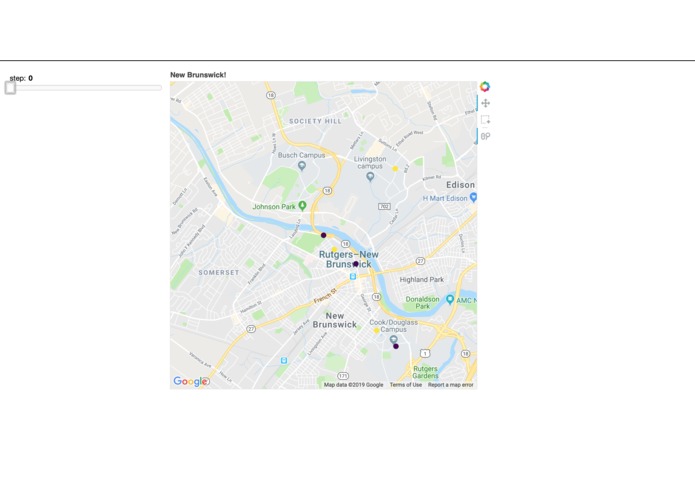Screen dimensions: 695x494
Task: Click the Busch Campus map pin
Action: tap(302, 166)
